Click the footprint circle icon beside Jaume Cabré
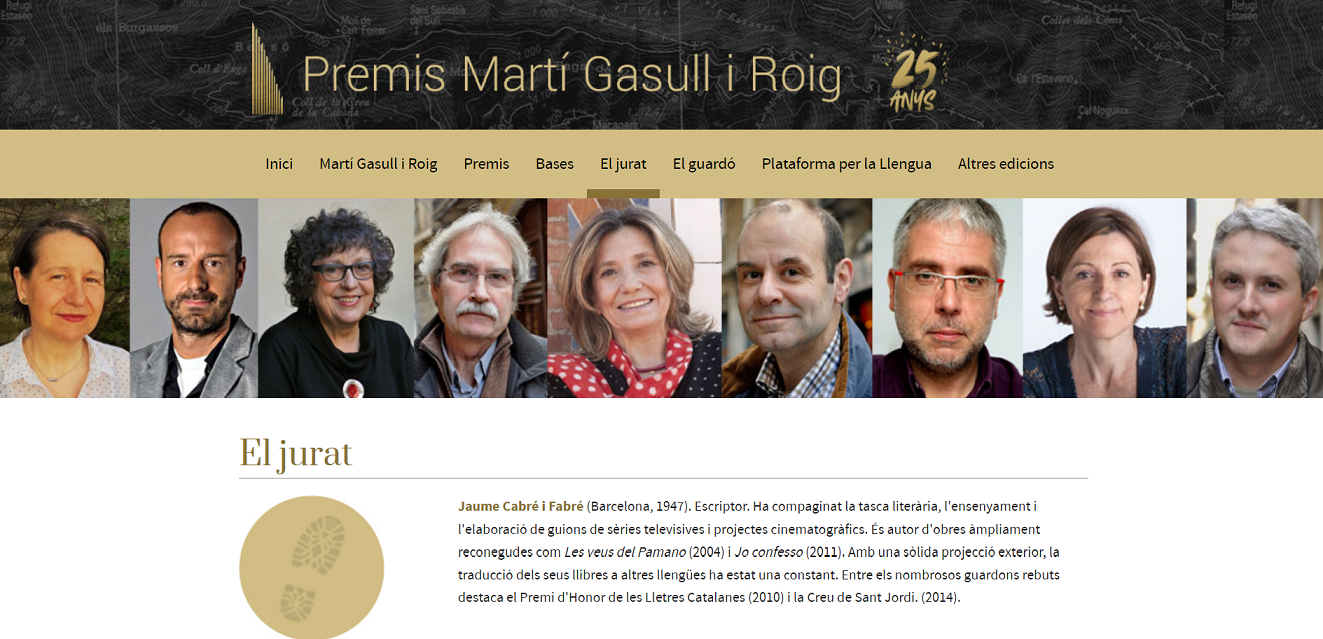The height and width of the screenshot is (639, 1323). pos(311,567)
